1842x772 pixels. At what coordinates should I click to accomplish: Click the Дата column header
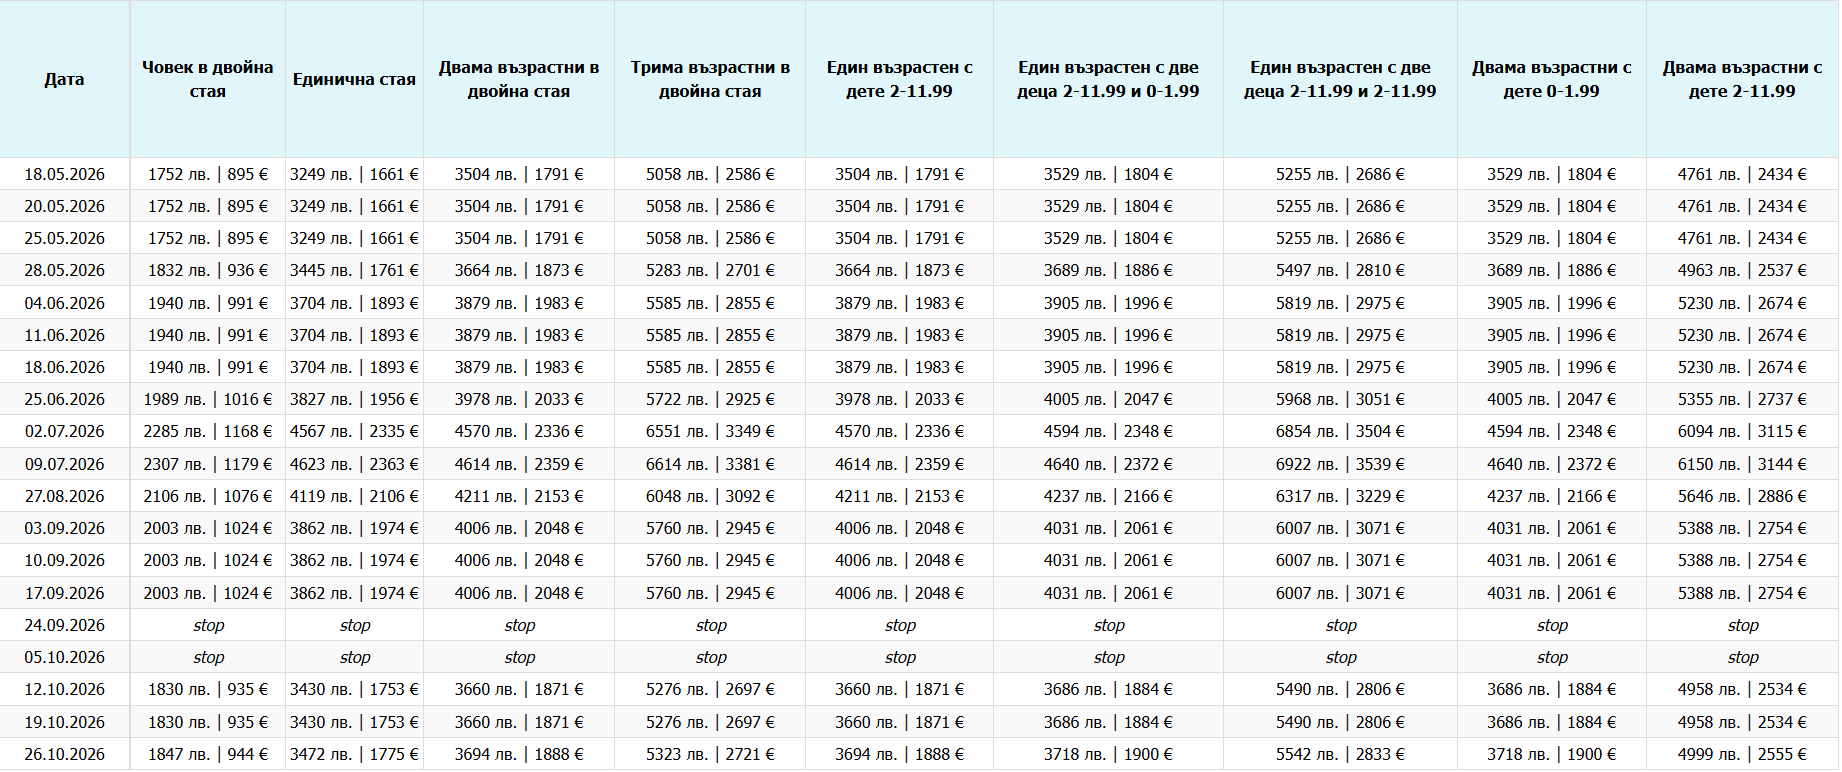coord(64,79)
